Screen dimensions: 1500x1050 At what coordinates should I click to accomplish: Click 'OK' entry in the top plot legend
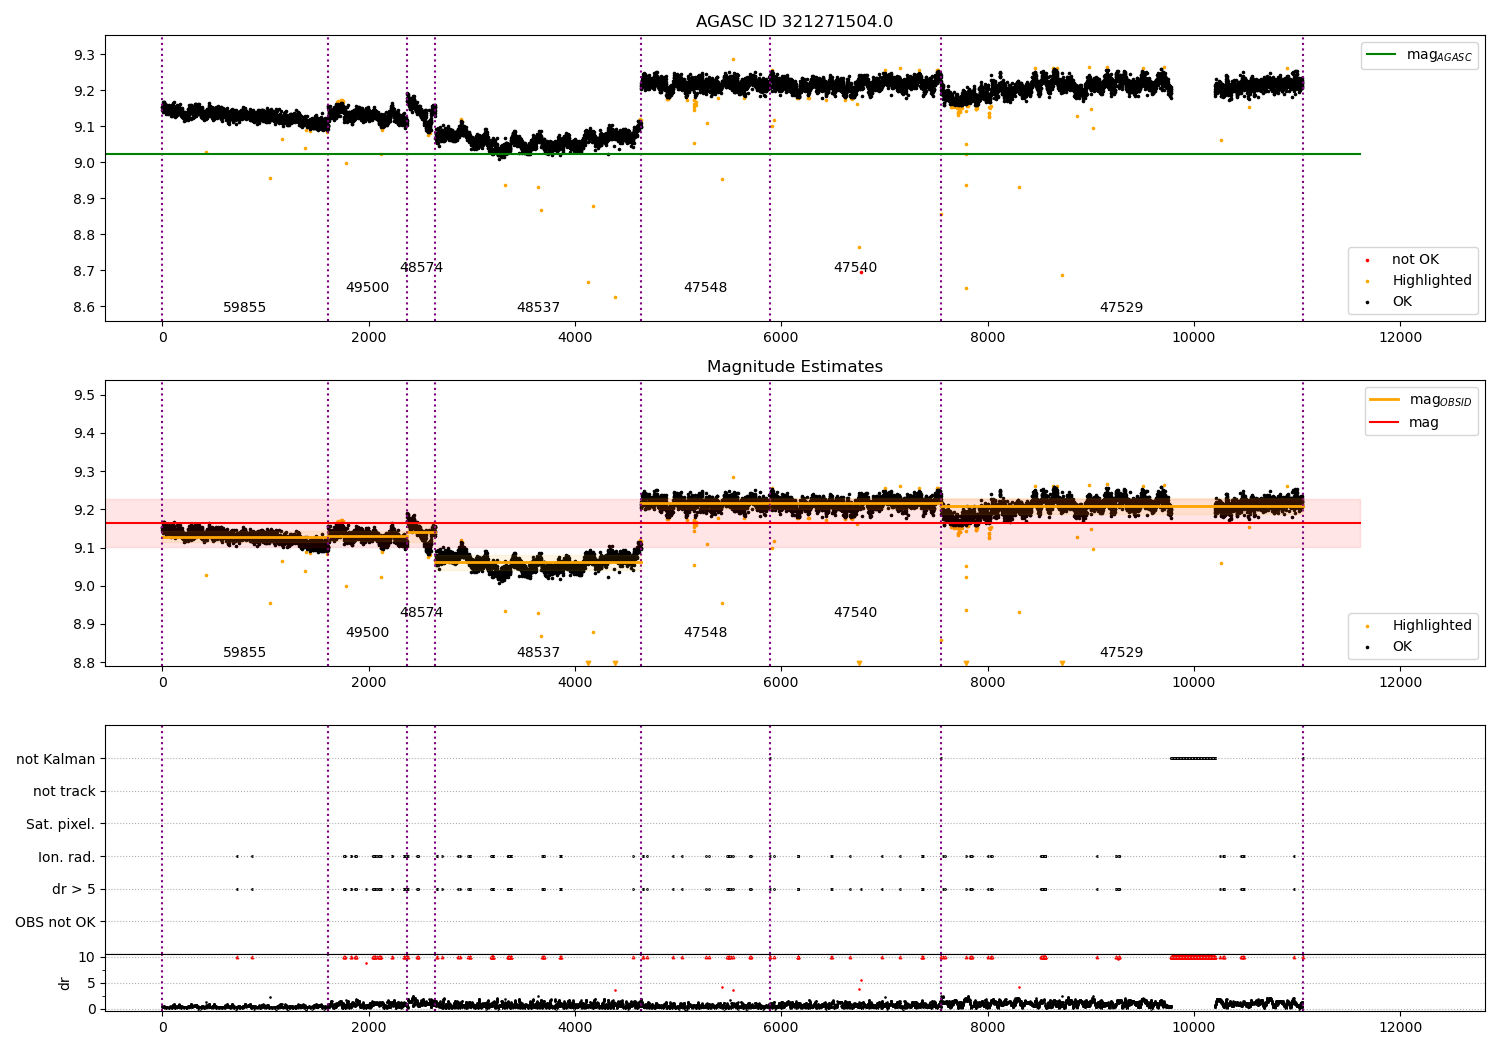pyautogui.click(x=1402, y=302)
